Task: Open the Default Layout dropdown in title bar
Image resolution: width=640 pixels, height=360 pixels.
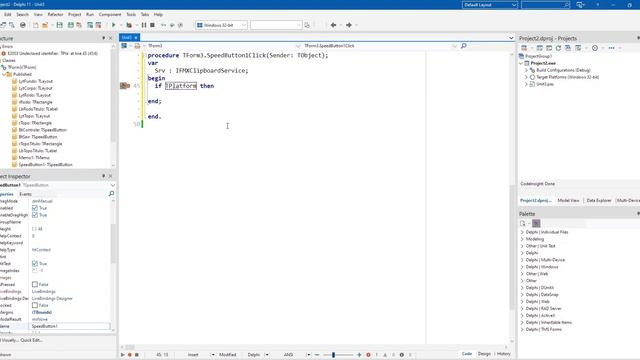Action: 490,4
